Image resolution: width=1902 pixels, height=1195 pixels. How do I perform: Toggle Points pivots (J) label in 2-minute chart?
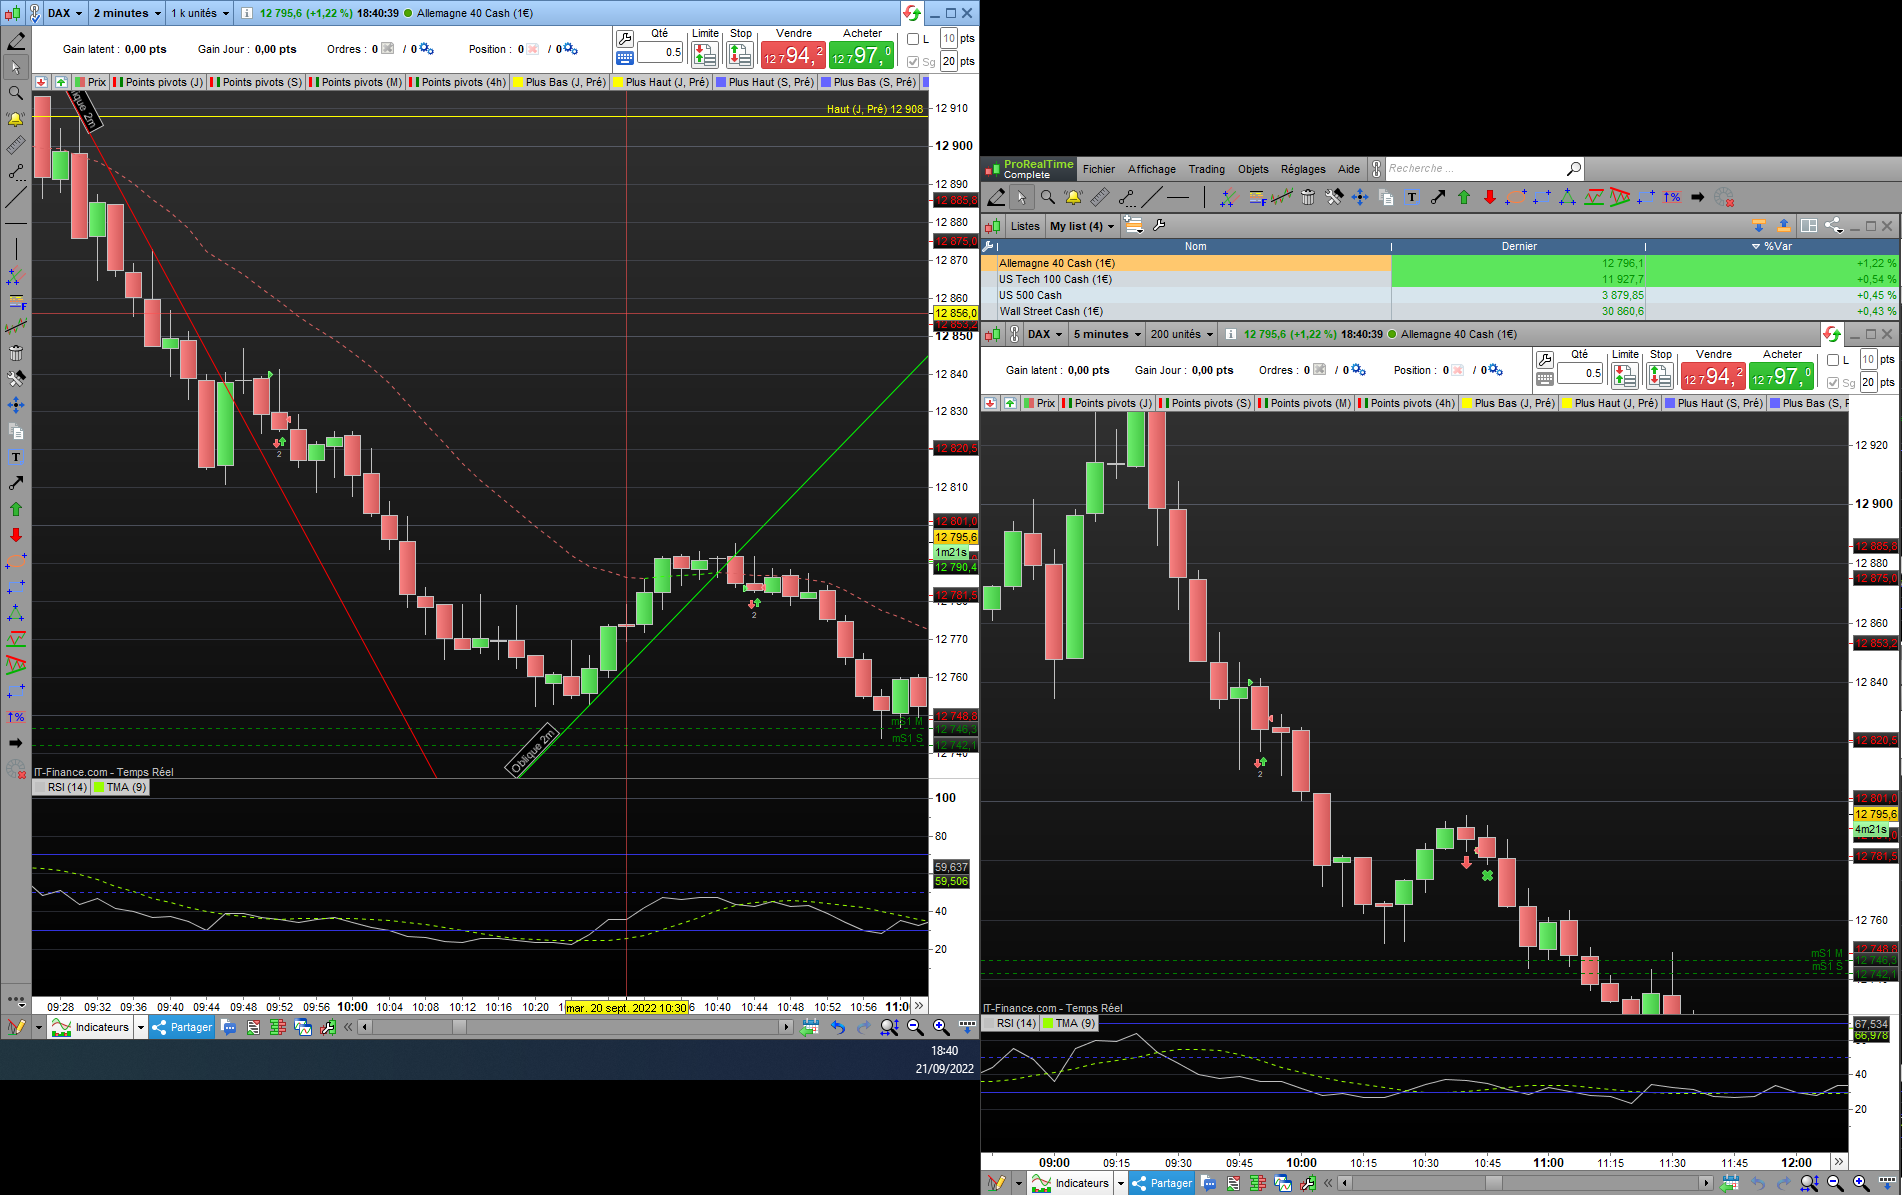pyautogui.click(x=159, y=82)
